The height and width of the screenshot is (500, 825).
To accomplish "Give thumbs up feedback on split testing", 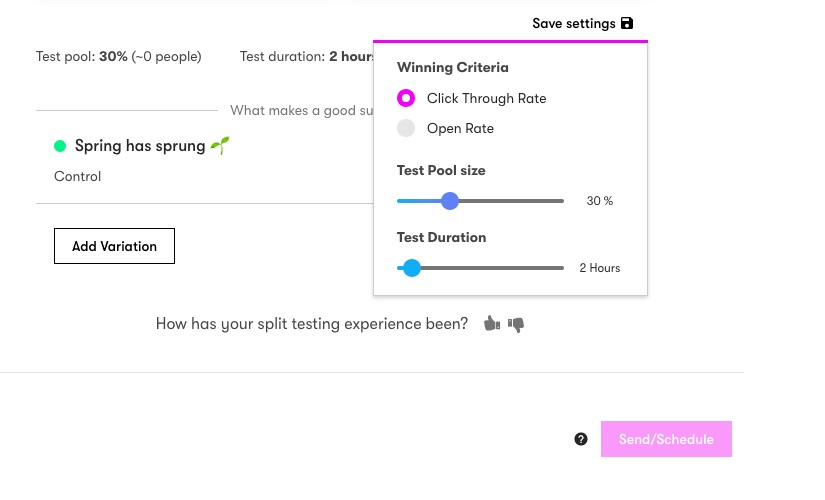I will (x=491, y=323).
